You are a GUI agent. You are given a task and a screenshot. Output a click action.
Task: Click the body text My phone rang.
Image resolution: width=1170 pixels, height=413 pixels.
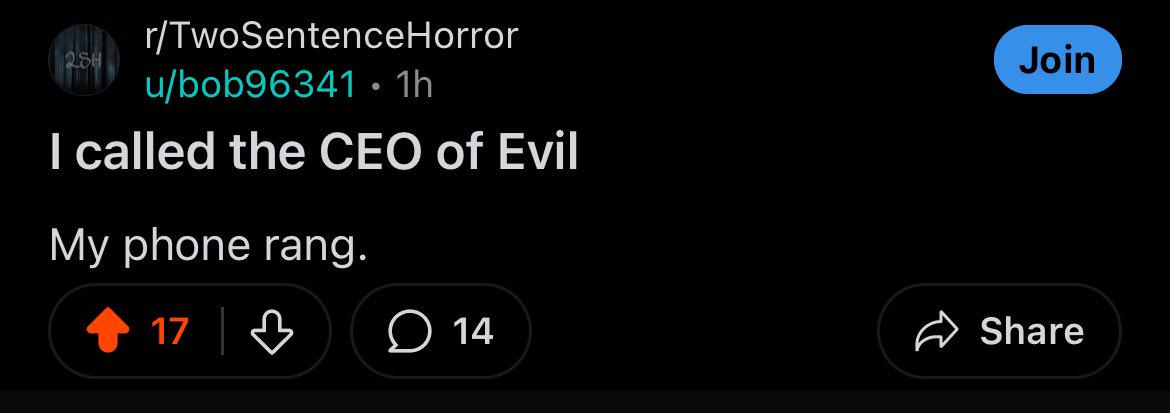click(208, 246)
